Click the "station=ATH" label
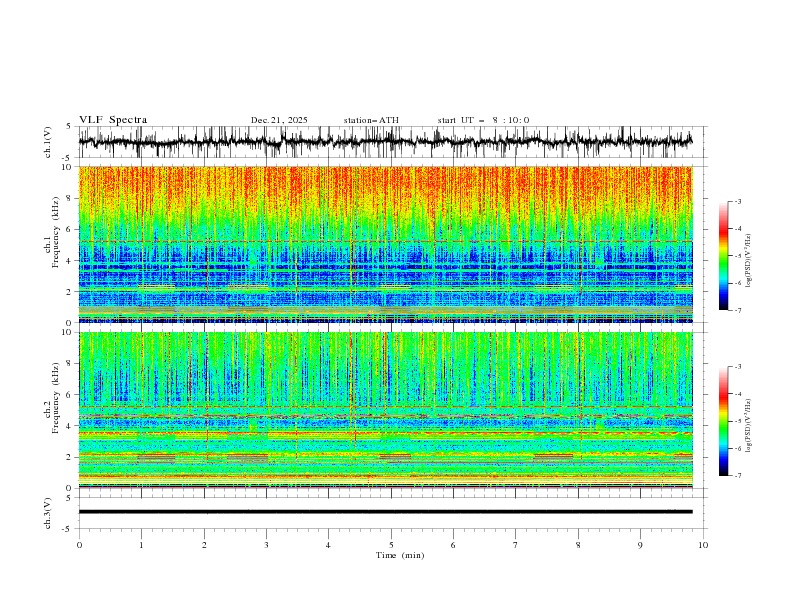The image size is (792, 612). point(371,120)
